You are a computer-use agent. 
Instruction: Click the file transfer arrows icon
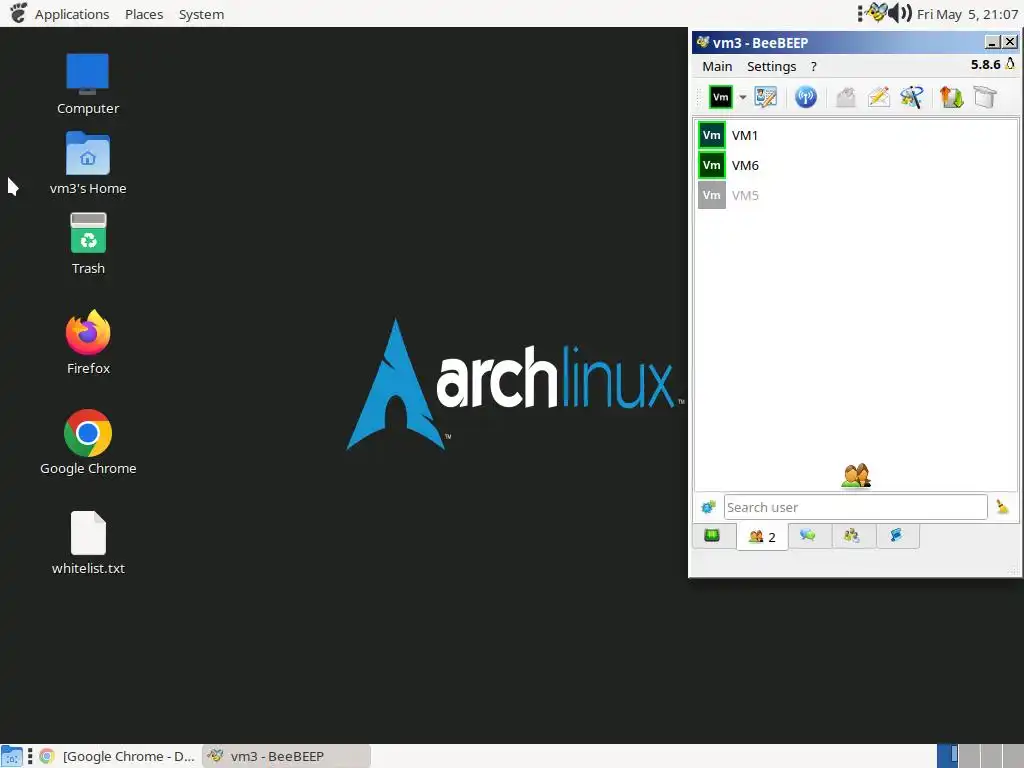point(952,97)
